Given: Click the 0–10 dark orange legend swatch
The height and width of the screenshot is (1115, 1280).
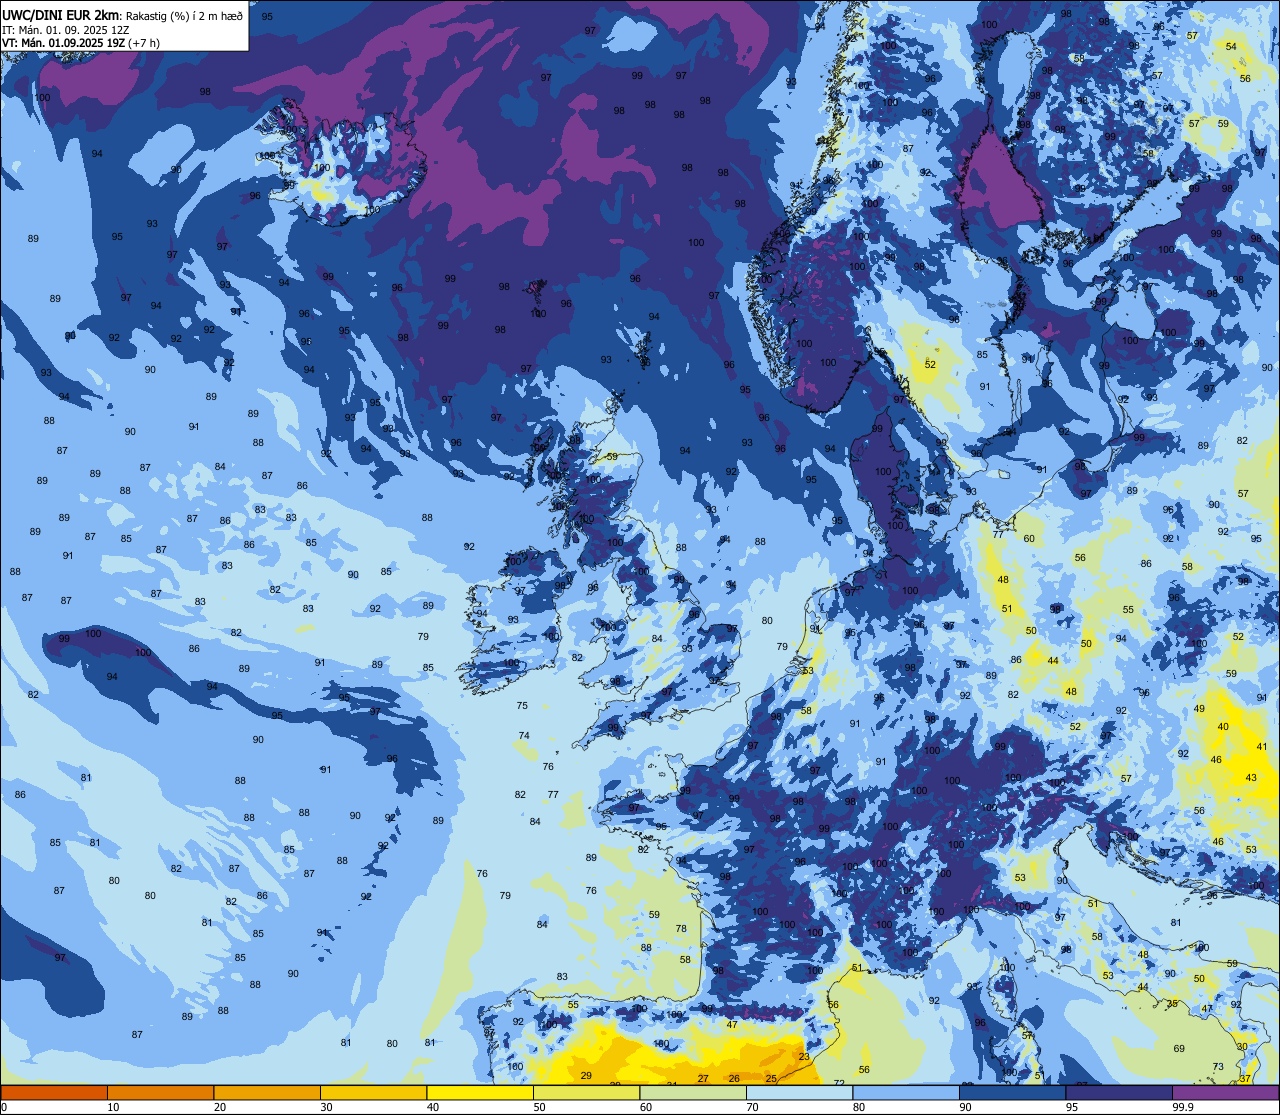Looking at the screenshot, I should pyautogui.click(x=54, y=1092).
